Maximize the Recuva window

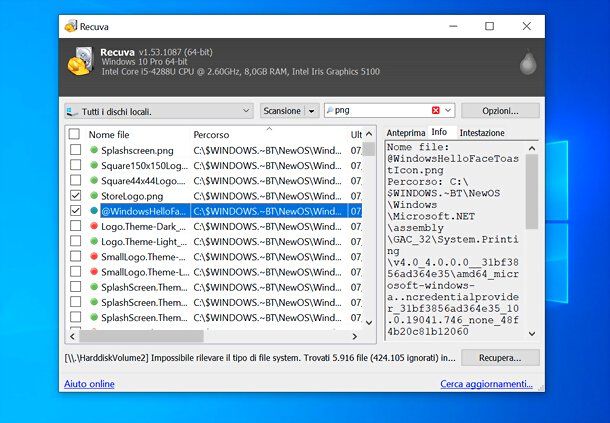(x=489, y=26)
